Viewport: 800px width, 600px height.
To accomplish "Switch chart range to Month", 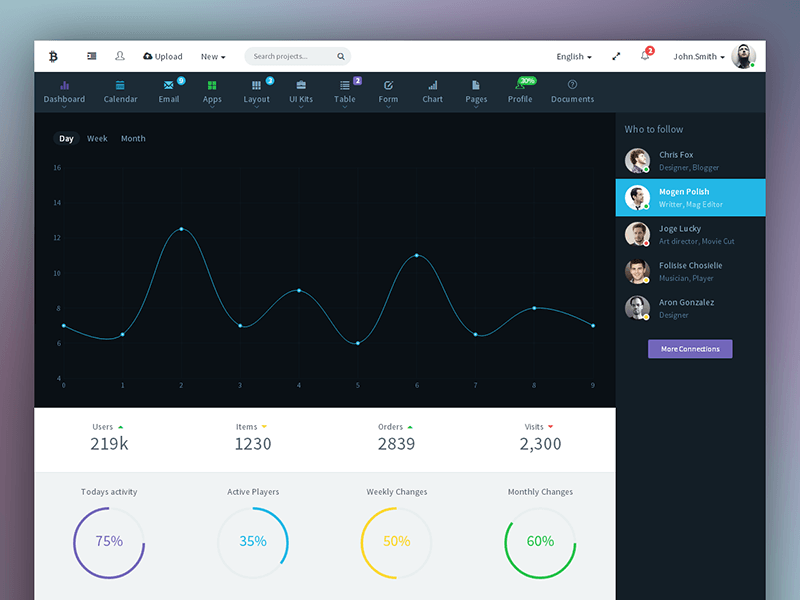I will (x=133, y=139).
